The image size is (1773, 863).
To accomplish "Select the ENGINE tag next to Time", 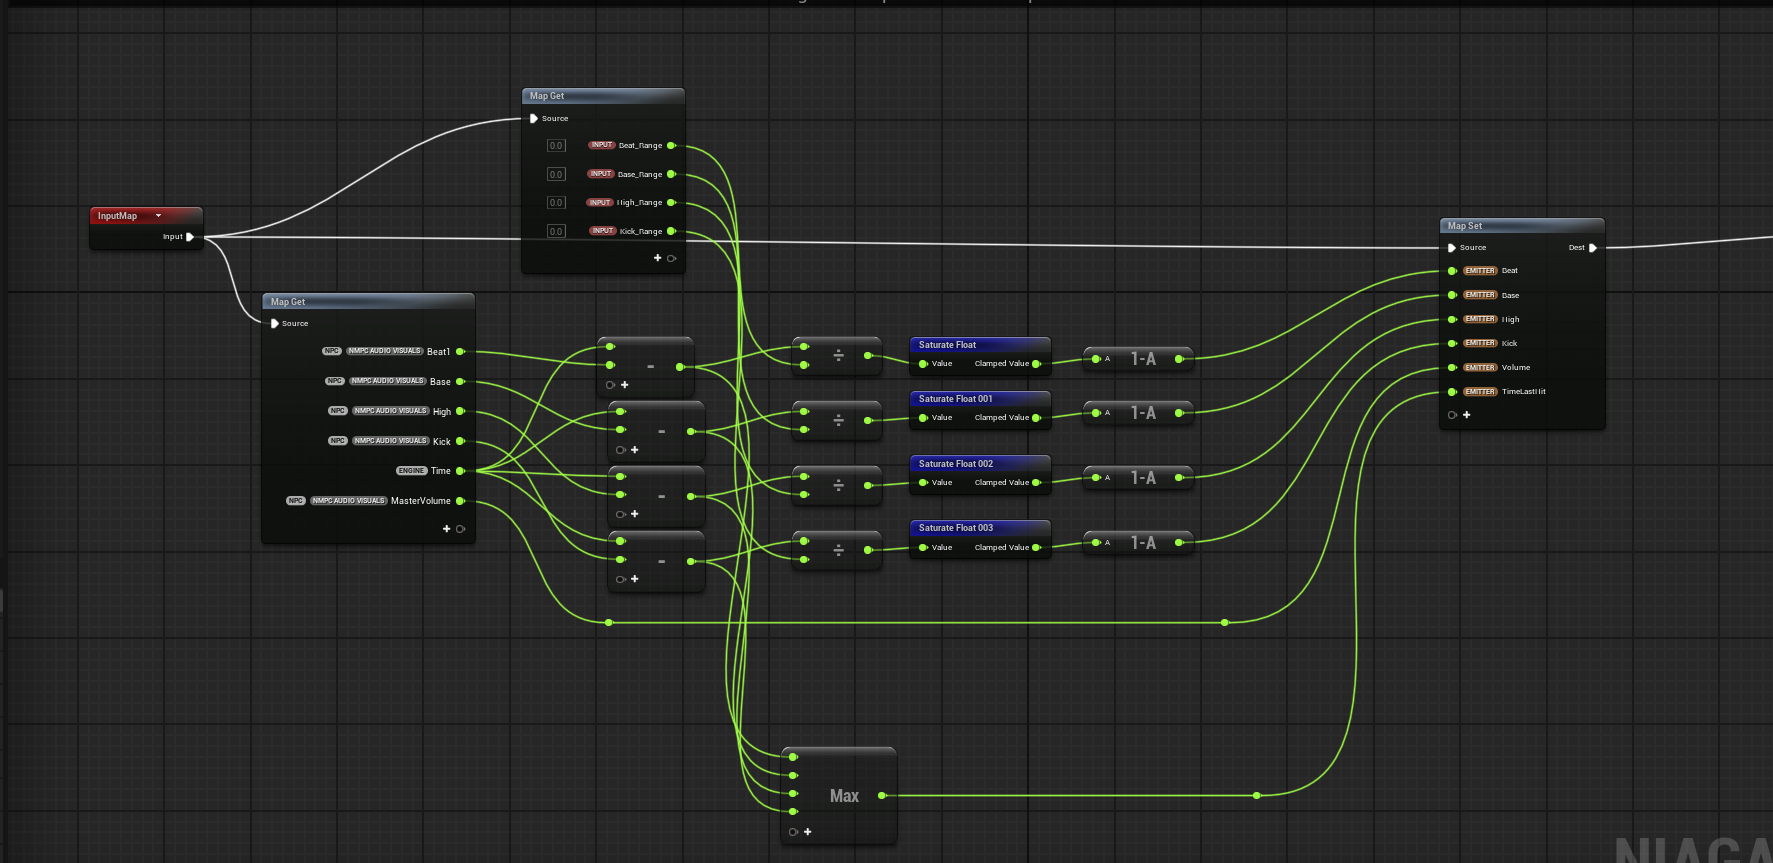I will [x=411, y=471].
